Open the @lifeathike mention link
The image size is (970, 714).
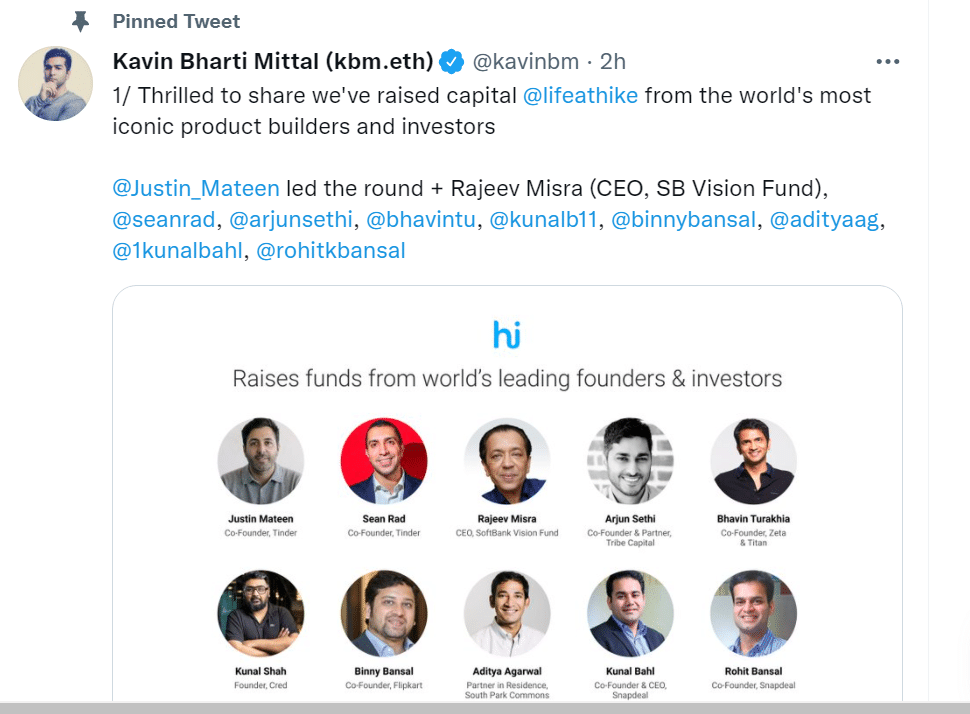coord(580,95)
